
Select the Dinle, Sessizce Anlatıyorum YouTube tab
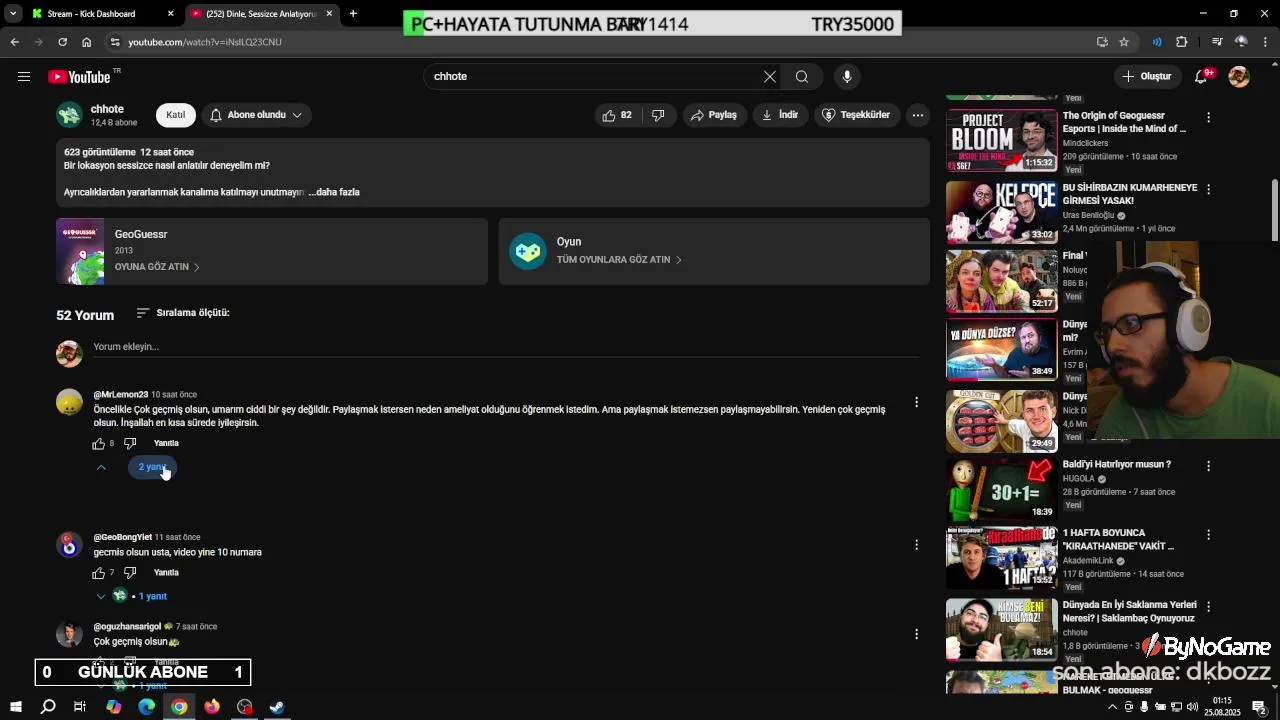pyautogui.click(x=262, y=14)
